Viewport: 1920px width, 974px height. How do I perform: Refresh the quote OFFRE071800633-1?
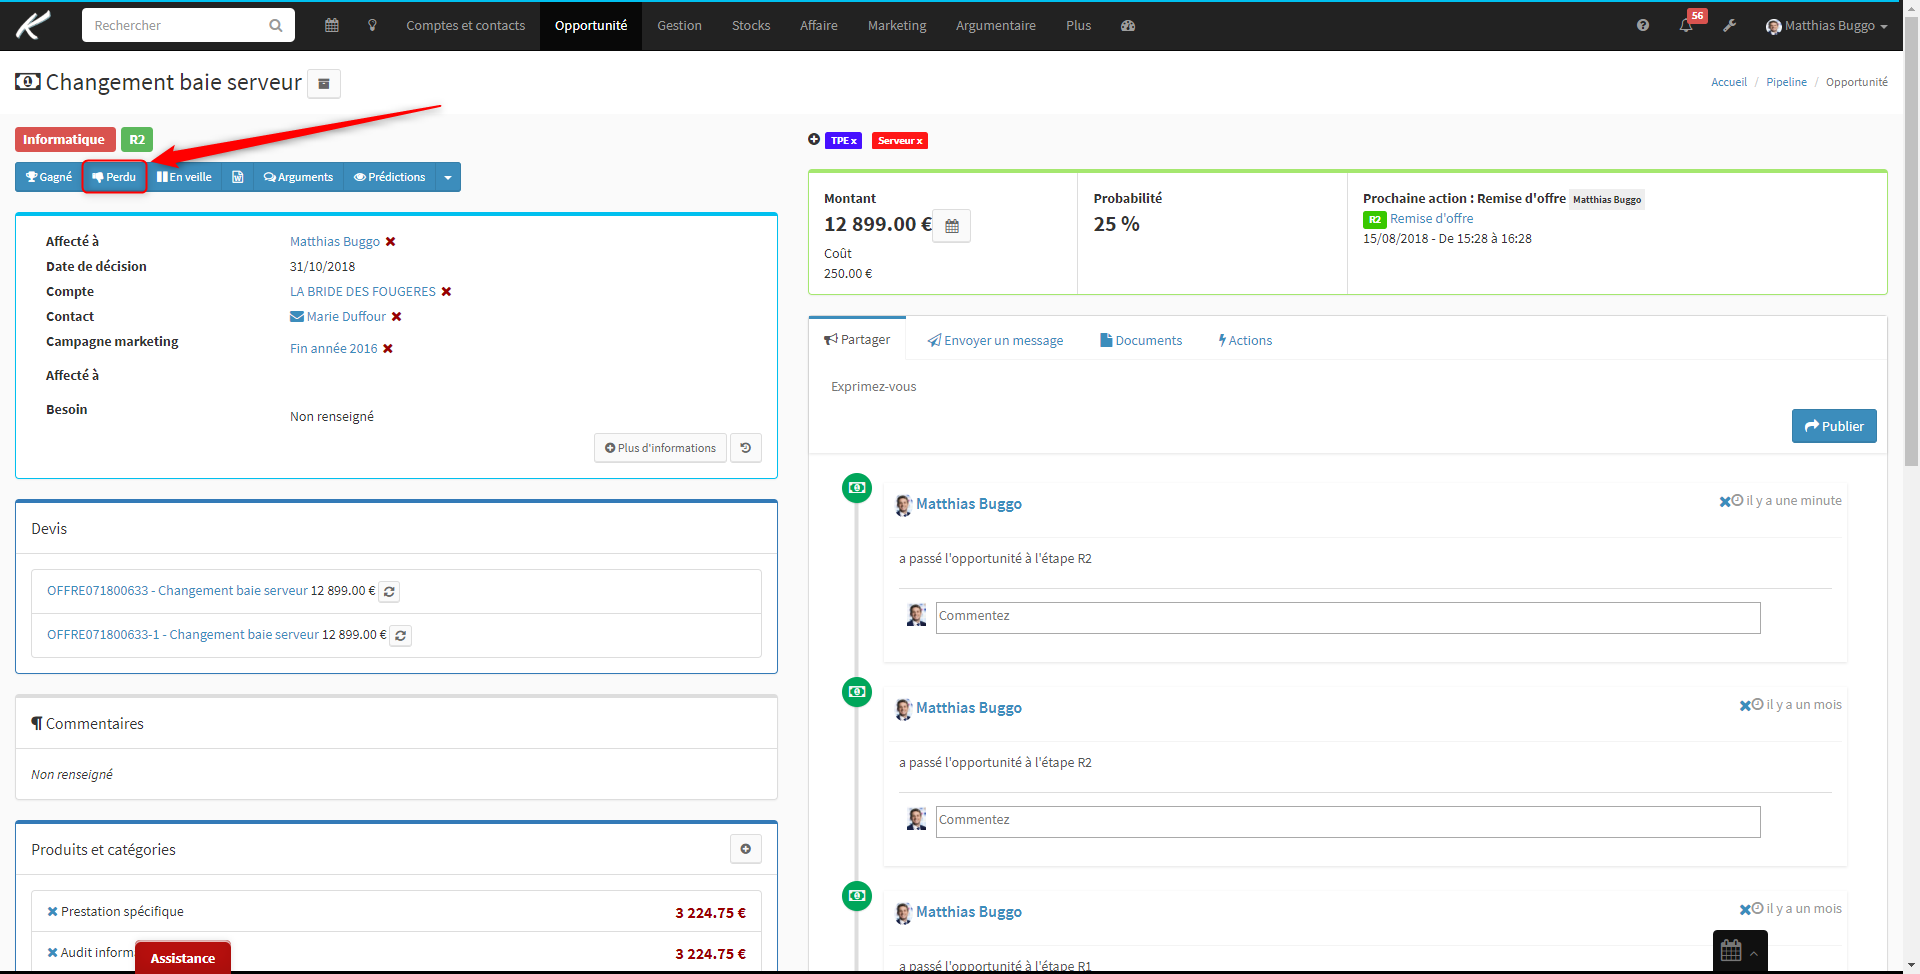coord(400,635)
